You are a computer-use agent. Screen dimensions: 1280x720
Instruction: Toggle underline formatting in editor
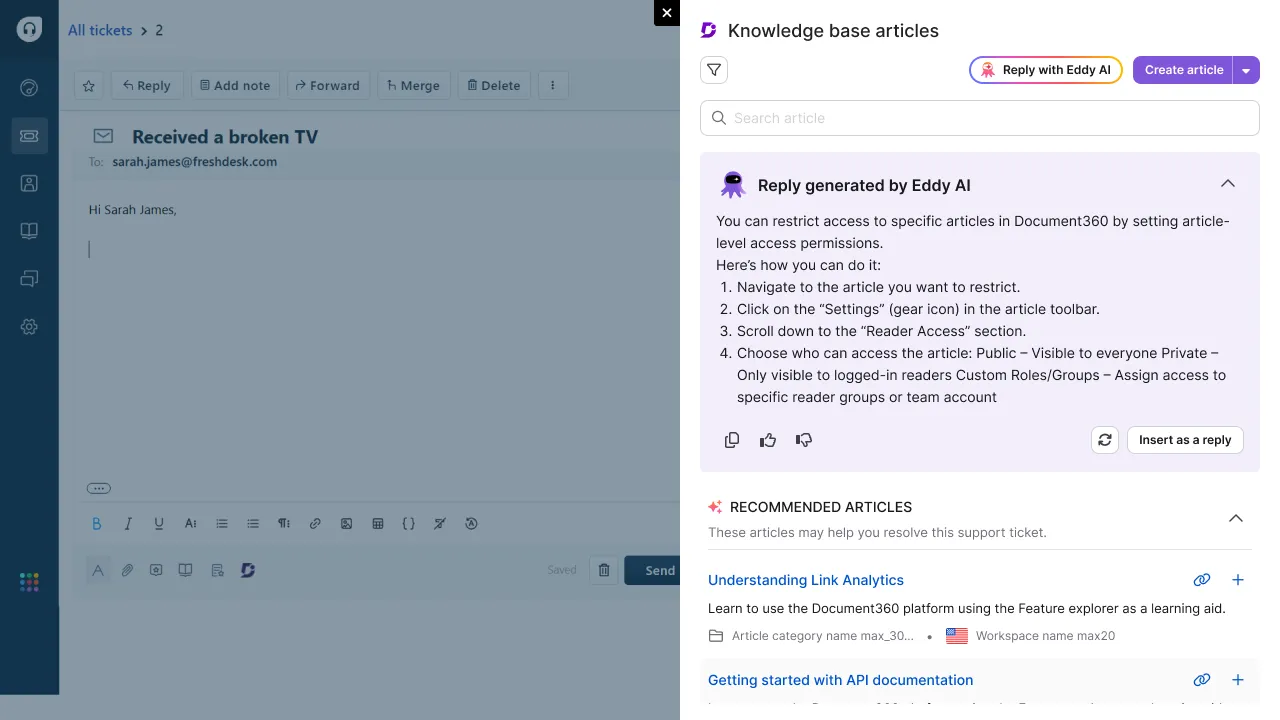pos(159,523)
